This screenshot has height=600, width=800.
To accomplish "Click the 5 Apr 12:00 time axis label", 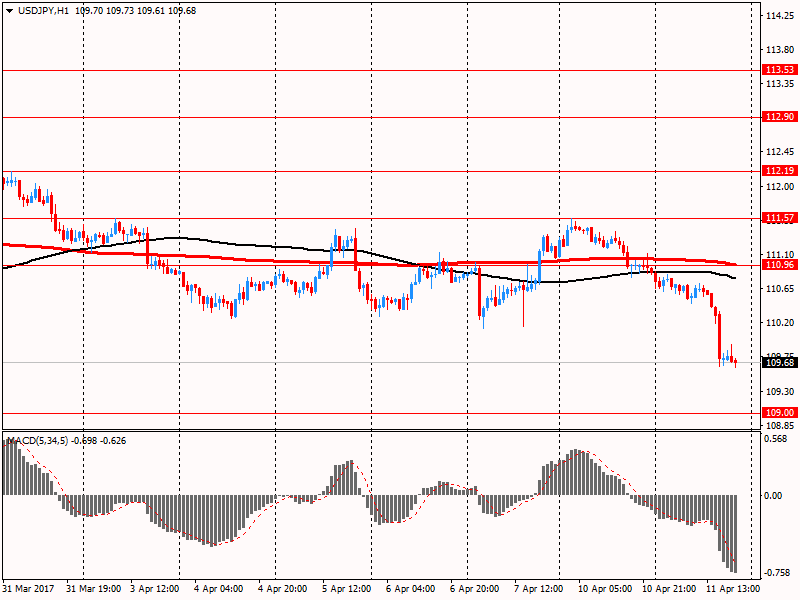I will click(x=346, y=588).
